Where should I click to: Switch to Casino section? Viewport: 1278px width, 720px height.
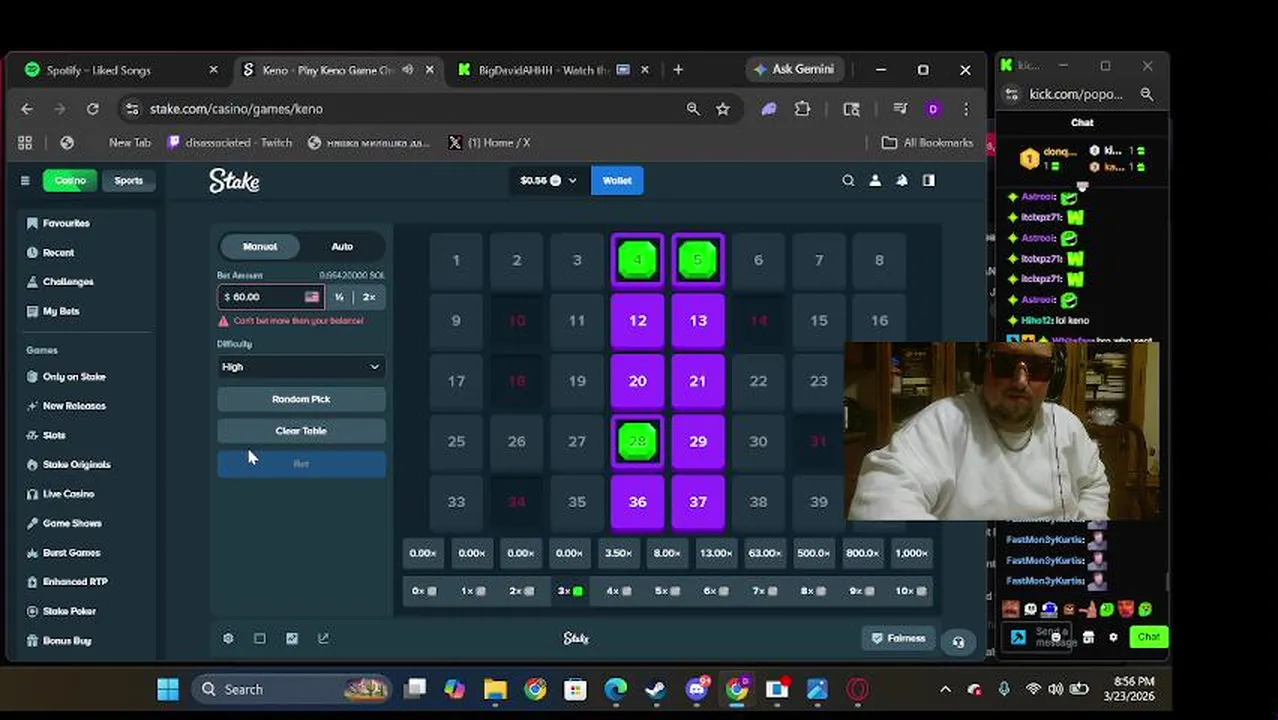tap(70, 181)
